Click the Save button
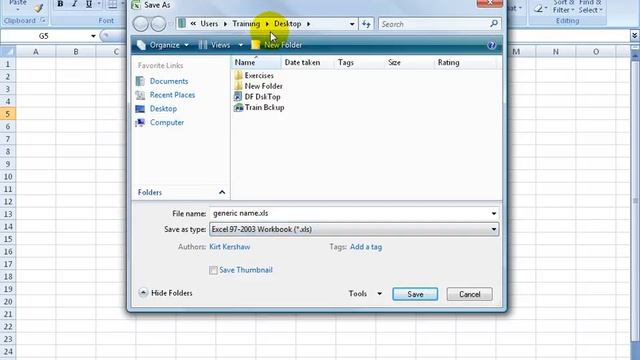 point(415,294)
